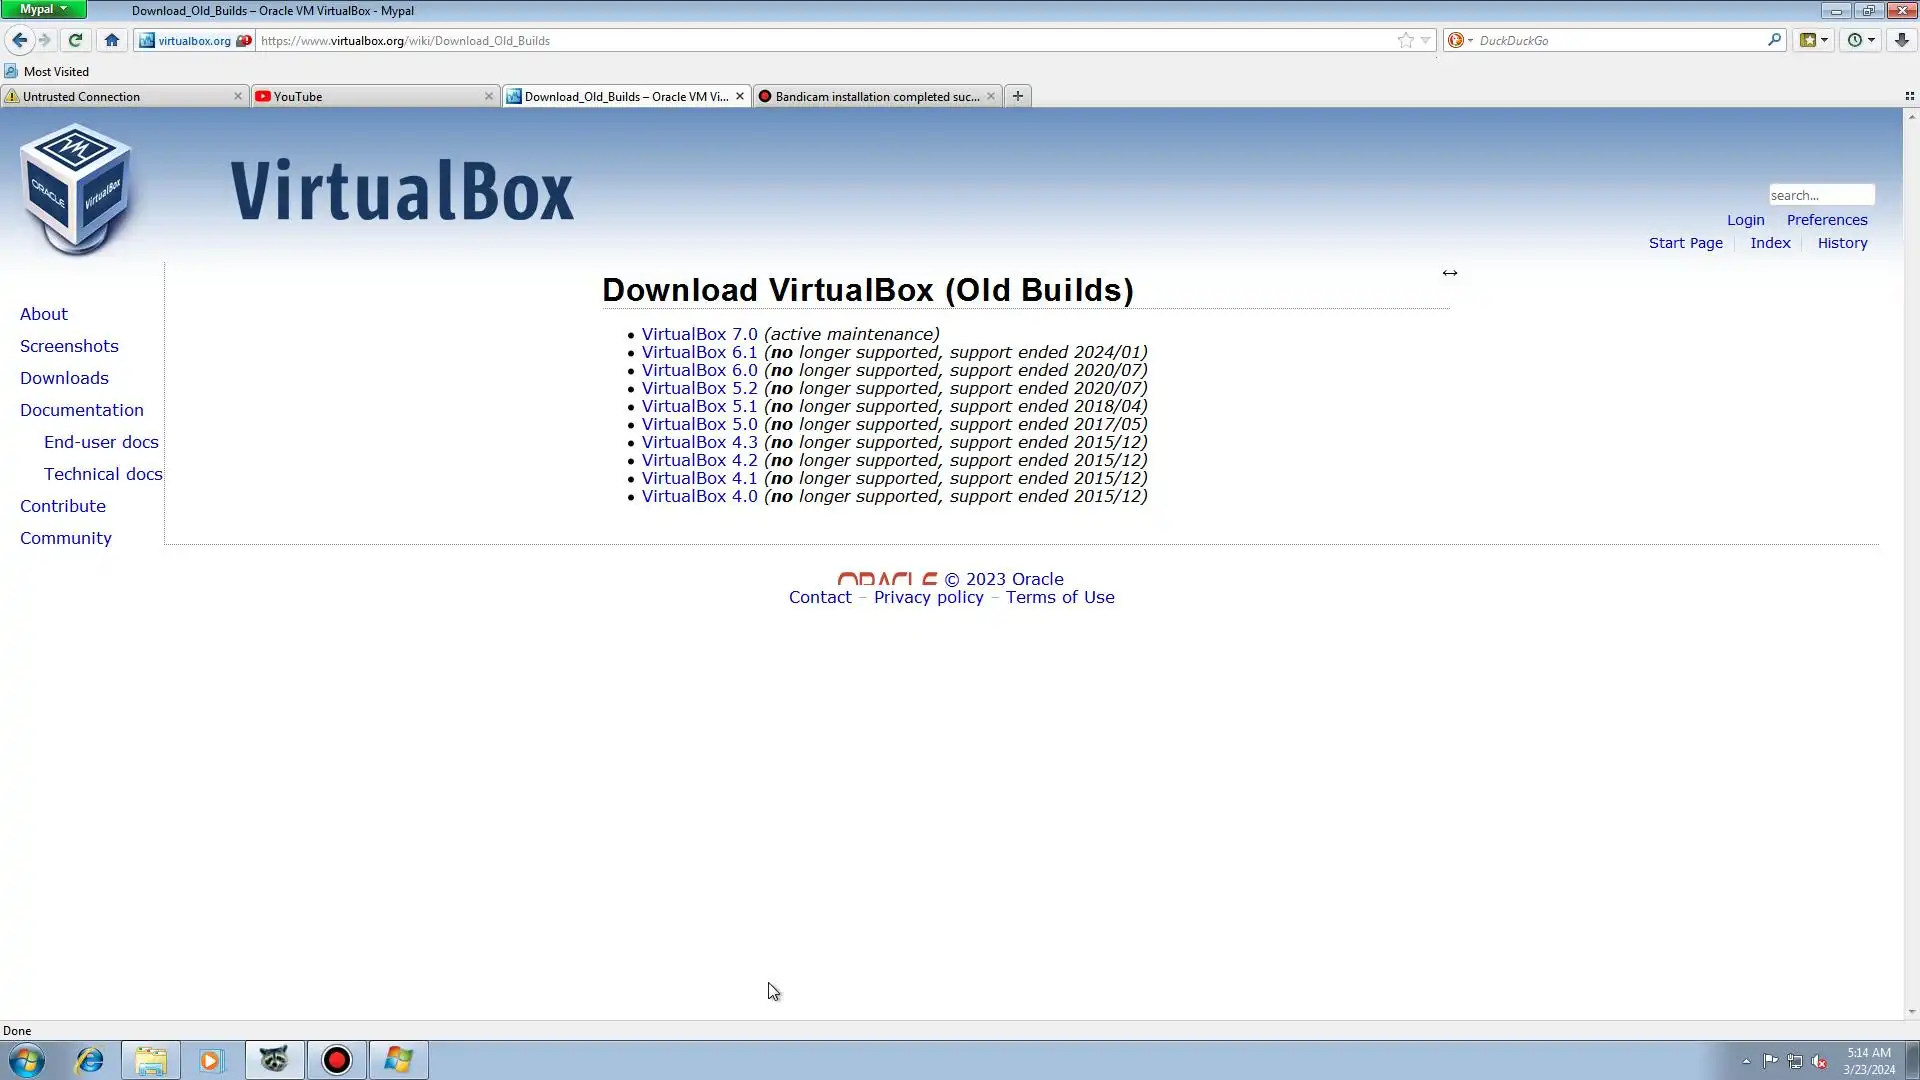Viewport: 1920px width, 1080px height.
Task: Open a new tab with plus button
Action: 1017,96
